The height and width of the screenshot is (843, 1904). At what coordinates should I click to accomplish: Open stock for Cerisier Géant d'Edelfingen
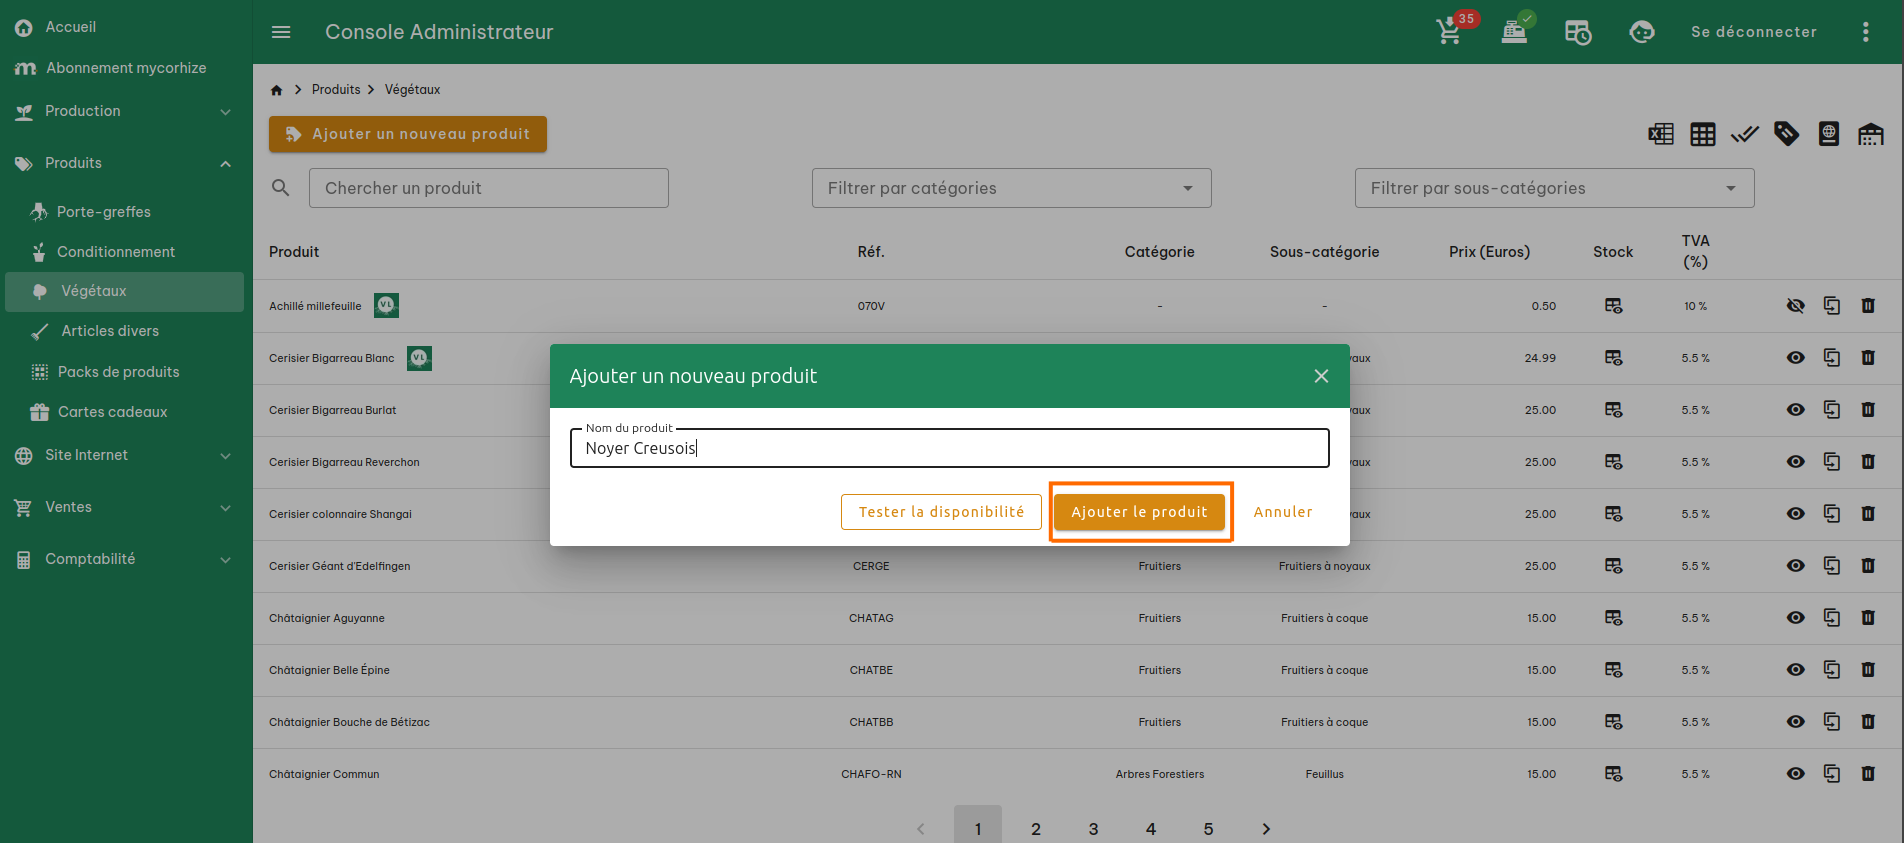coord(1614,566)
